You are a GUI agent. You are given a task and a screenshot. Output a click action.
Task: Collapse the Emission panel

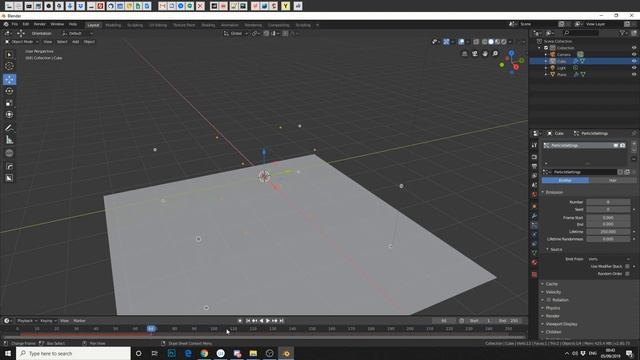click(554, 192)
